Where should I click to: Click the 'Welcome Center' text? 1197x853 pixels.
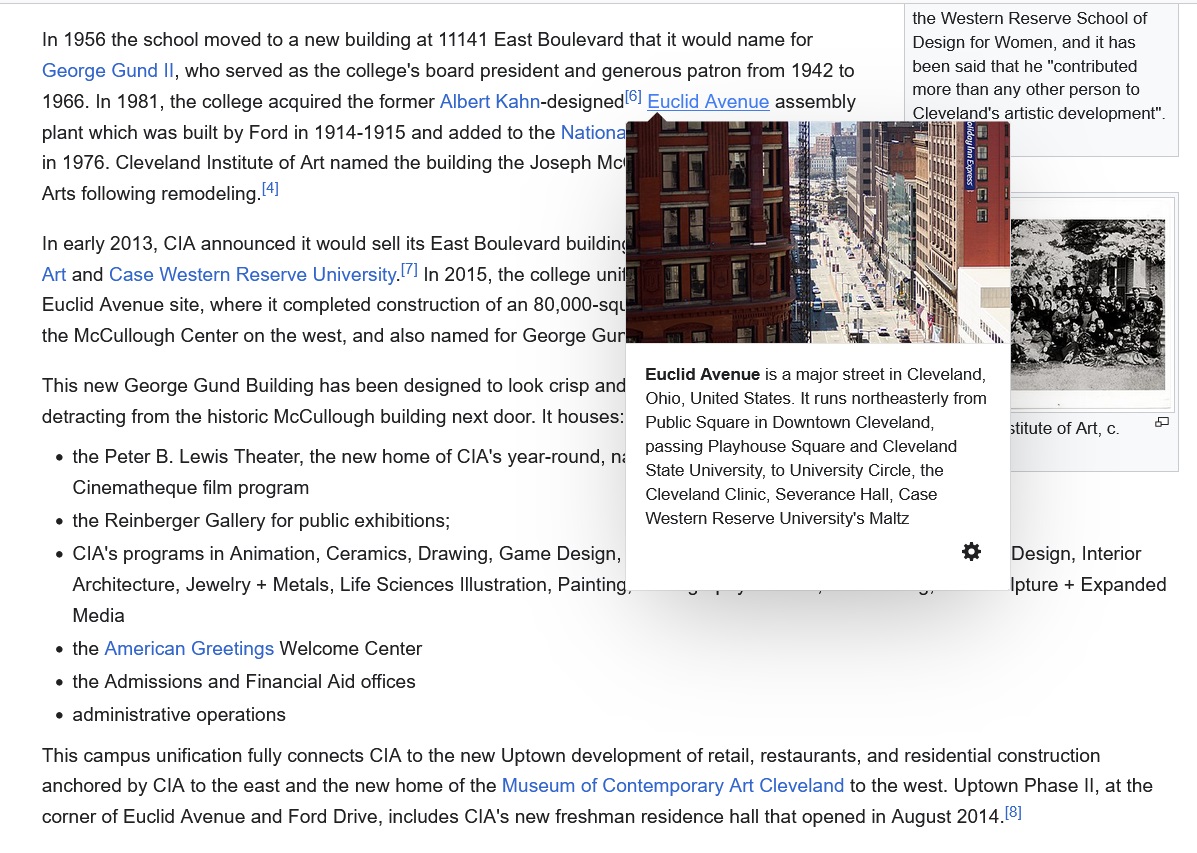350,648
